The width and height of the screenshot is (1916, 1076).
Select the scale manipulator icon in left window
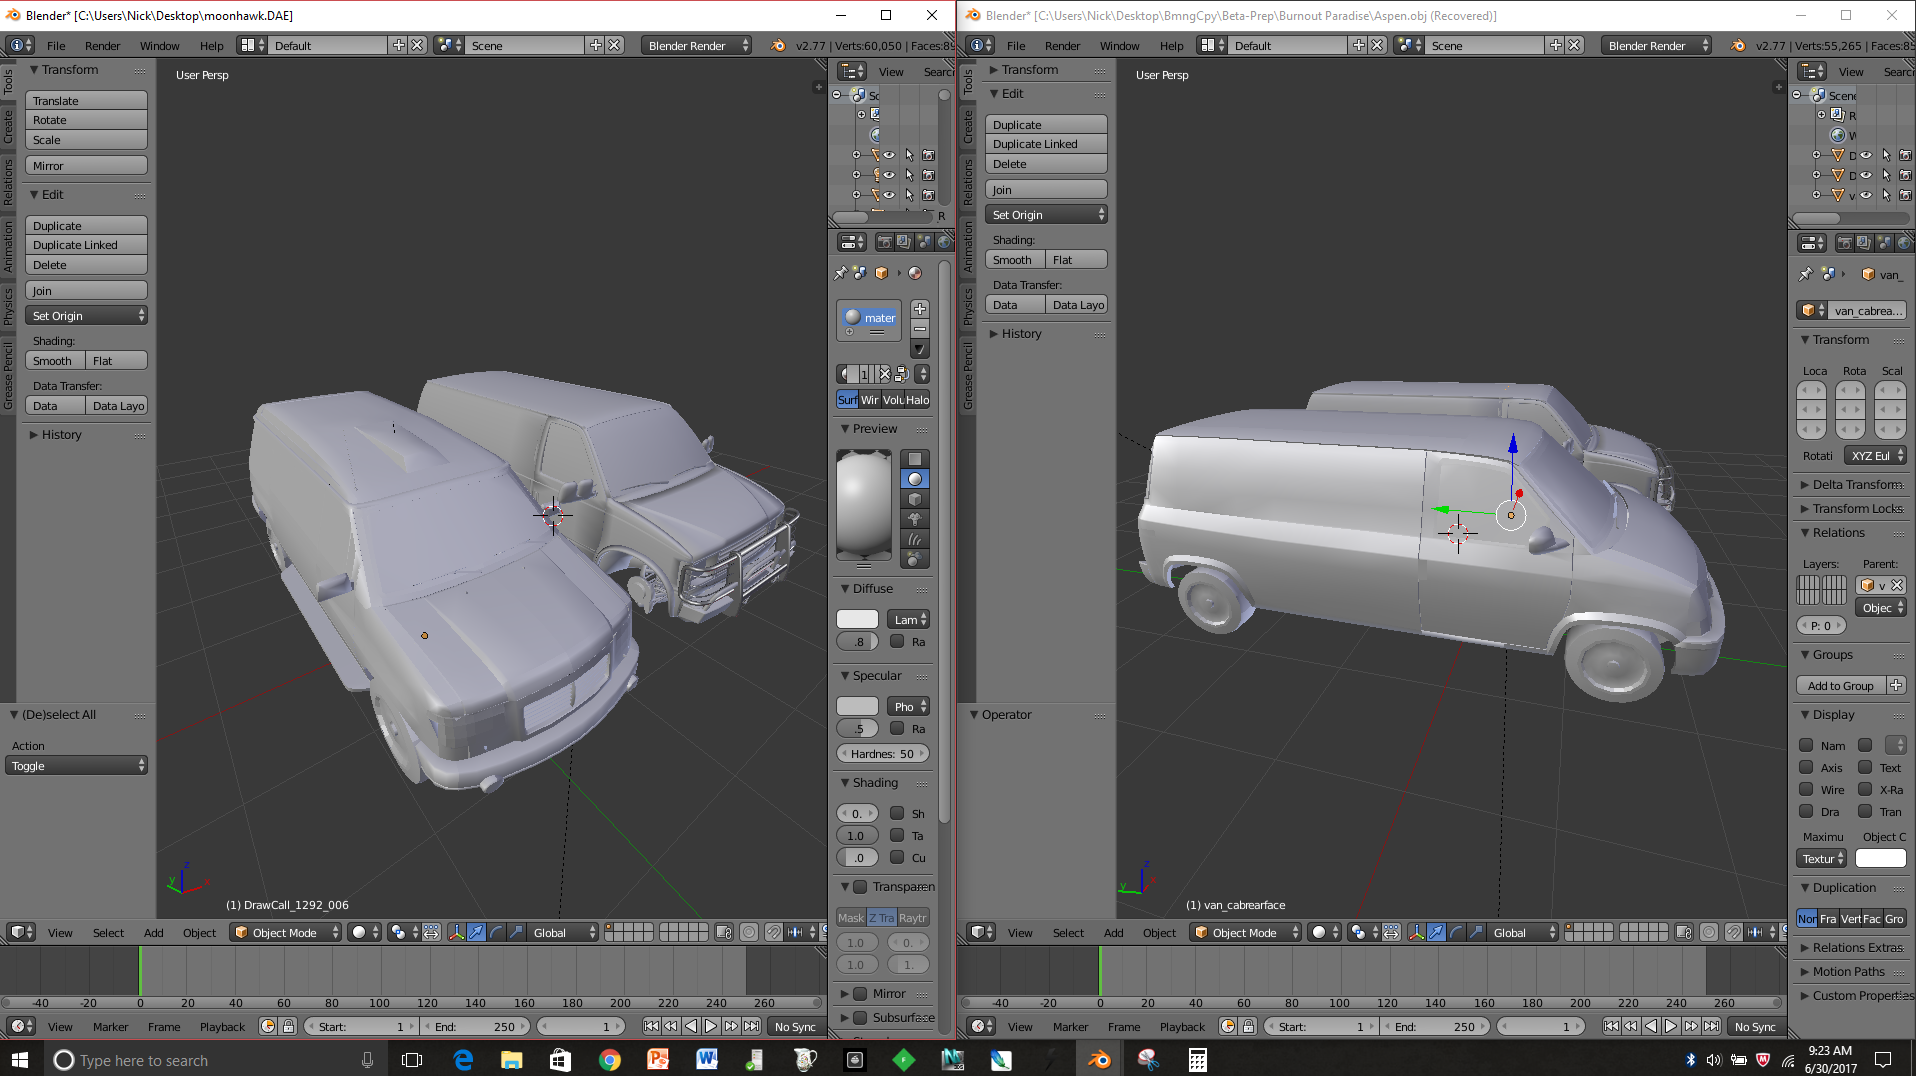click(516, 932)
